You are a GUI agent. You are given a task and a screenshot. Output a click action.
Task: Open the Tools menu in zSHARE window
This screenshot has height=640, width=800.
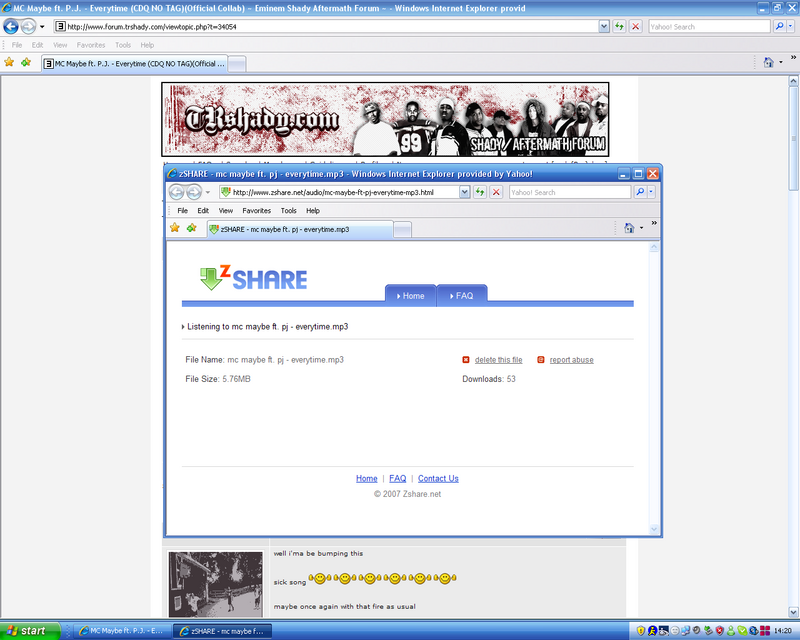288,211
